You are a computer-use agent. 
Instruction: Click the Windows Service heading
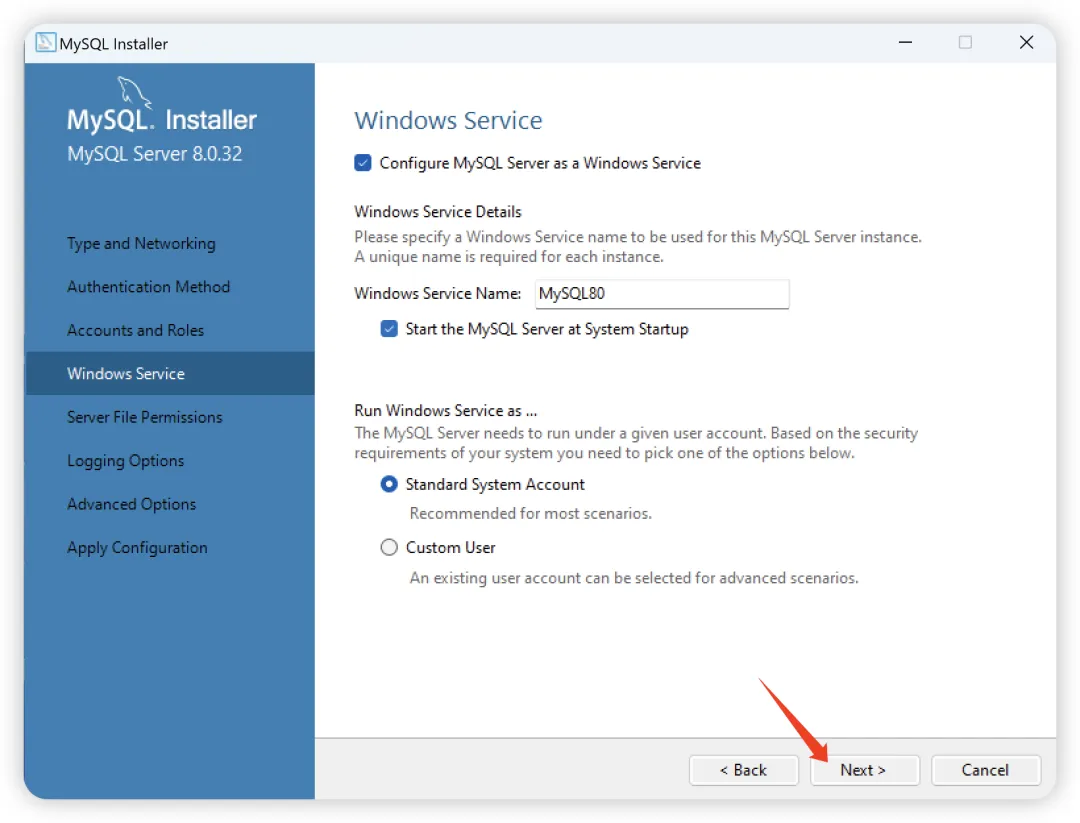point(448,121)
